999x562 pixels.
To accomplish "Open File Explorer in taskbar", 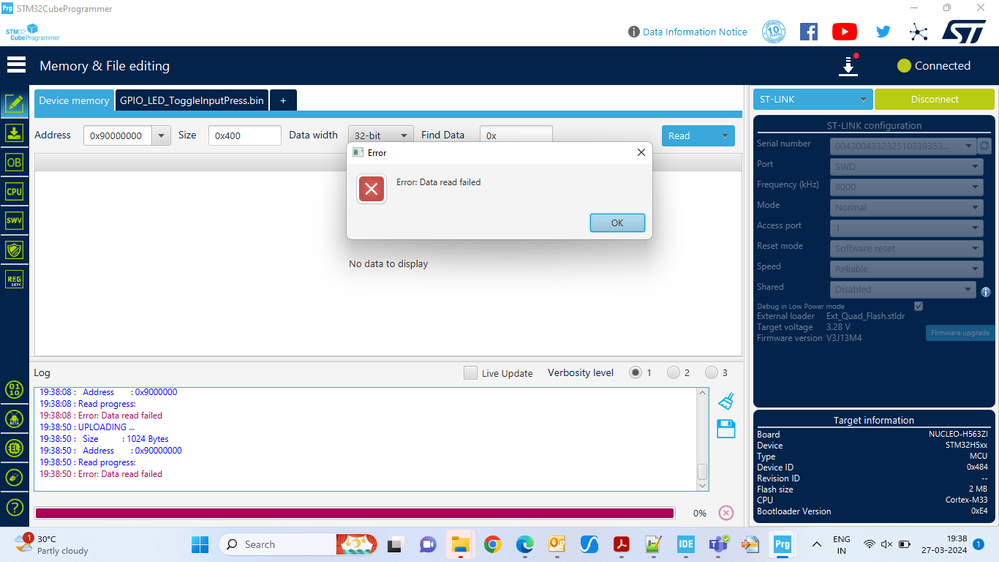I will [x=460, y=544].
